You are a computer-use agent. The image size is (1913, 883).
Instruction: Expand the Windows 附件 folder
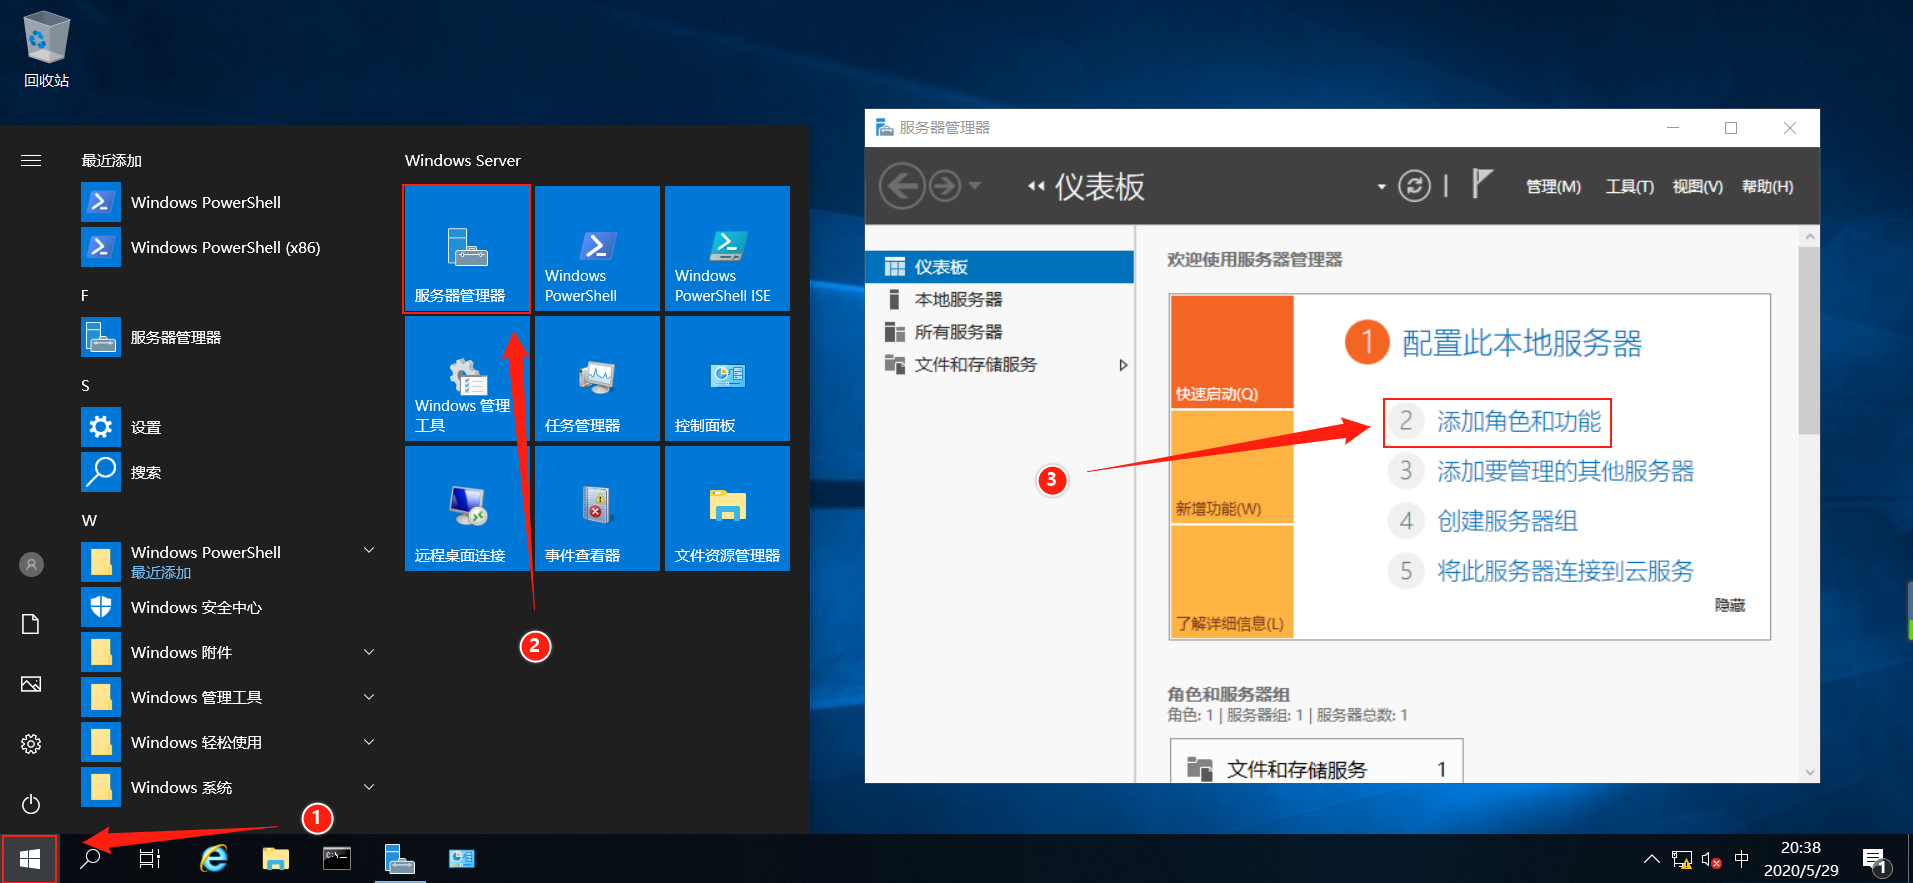pos(369,652)
